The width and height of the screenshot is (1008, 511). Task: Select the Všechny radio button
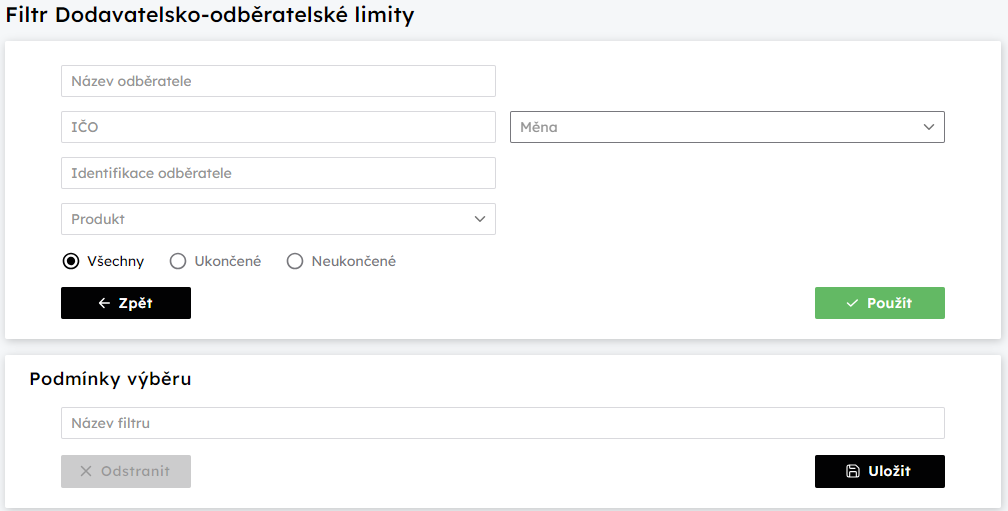pyautogui.click(x=71, y=261)
